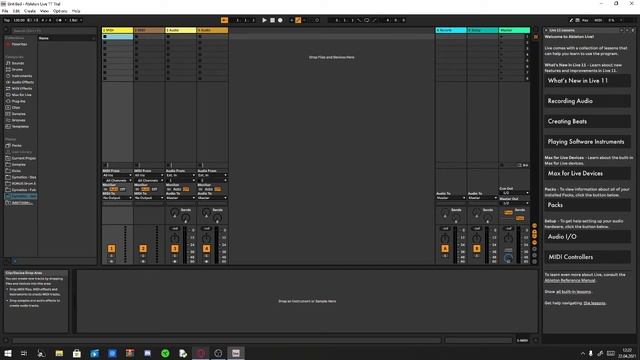Open Audio I/O setup lesson

(x=587, y=237)
